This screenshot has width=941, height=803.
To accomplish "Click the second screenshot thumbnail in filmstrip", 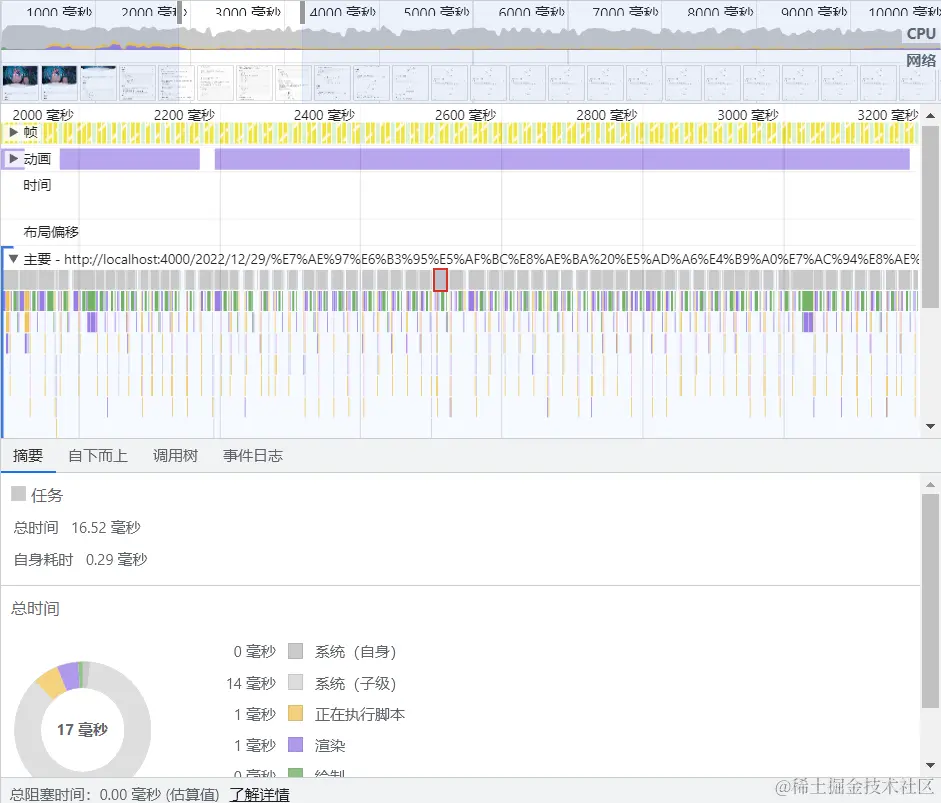I will 59,83.
